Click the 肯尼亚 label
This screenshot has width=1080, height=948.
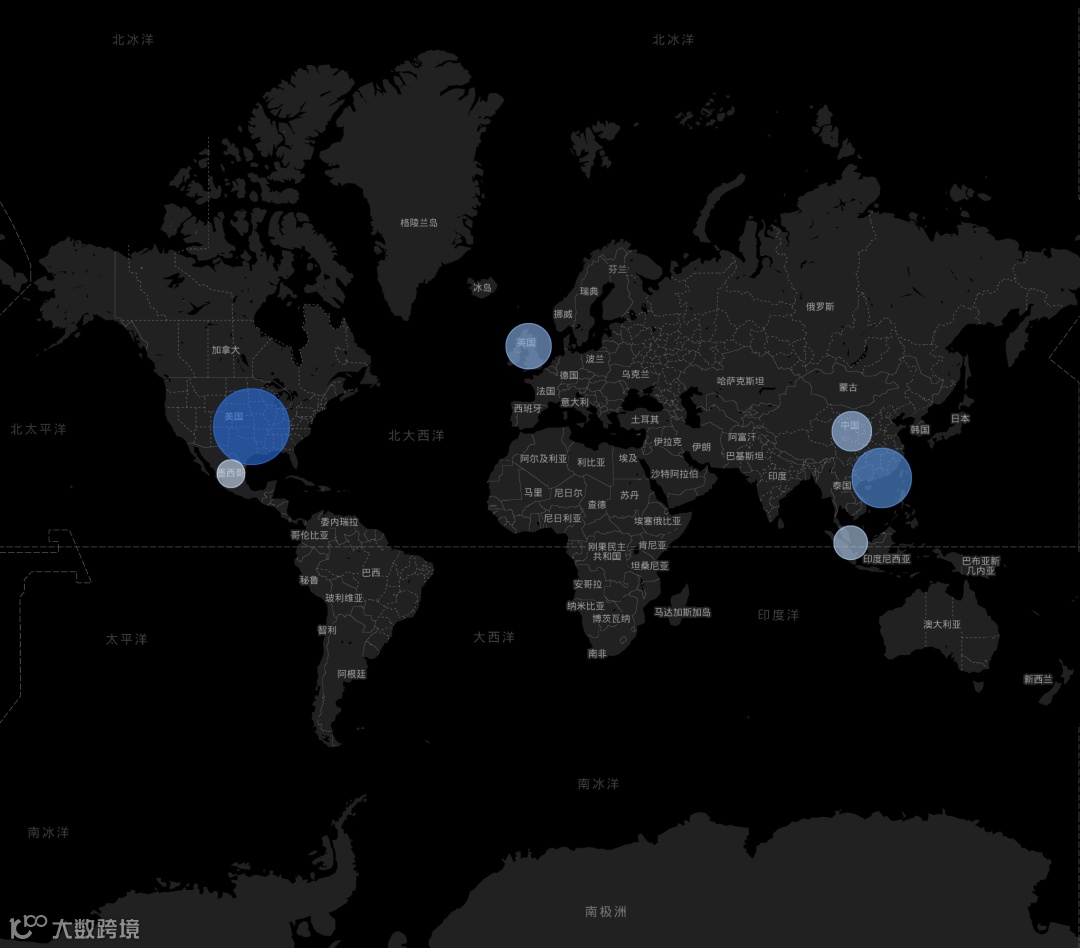[x=652, y=545]
